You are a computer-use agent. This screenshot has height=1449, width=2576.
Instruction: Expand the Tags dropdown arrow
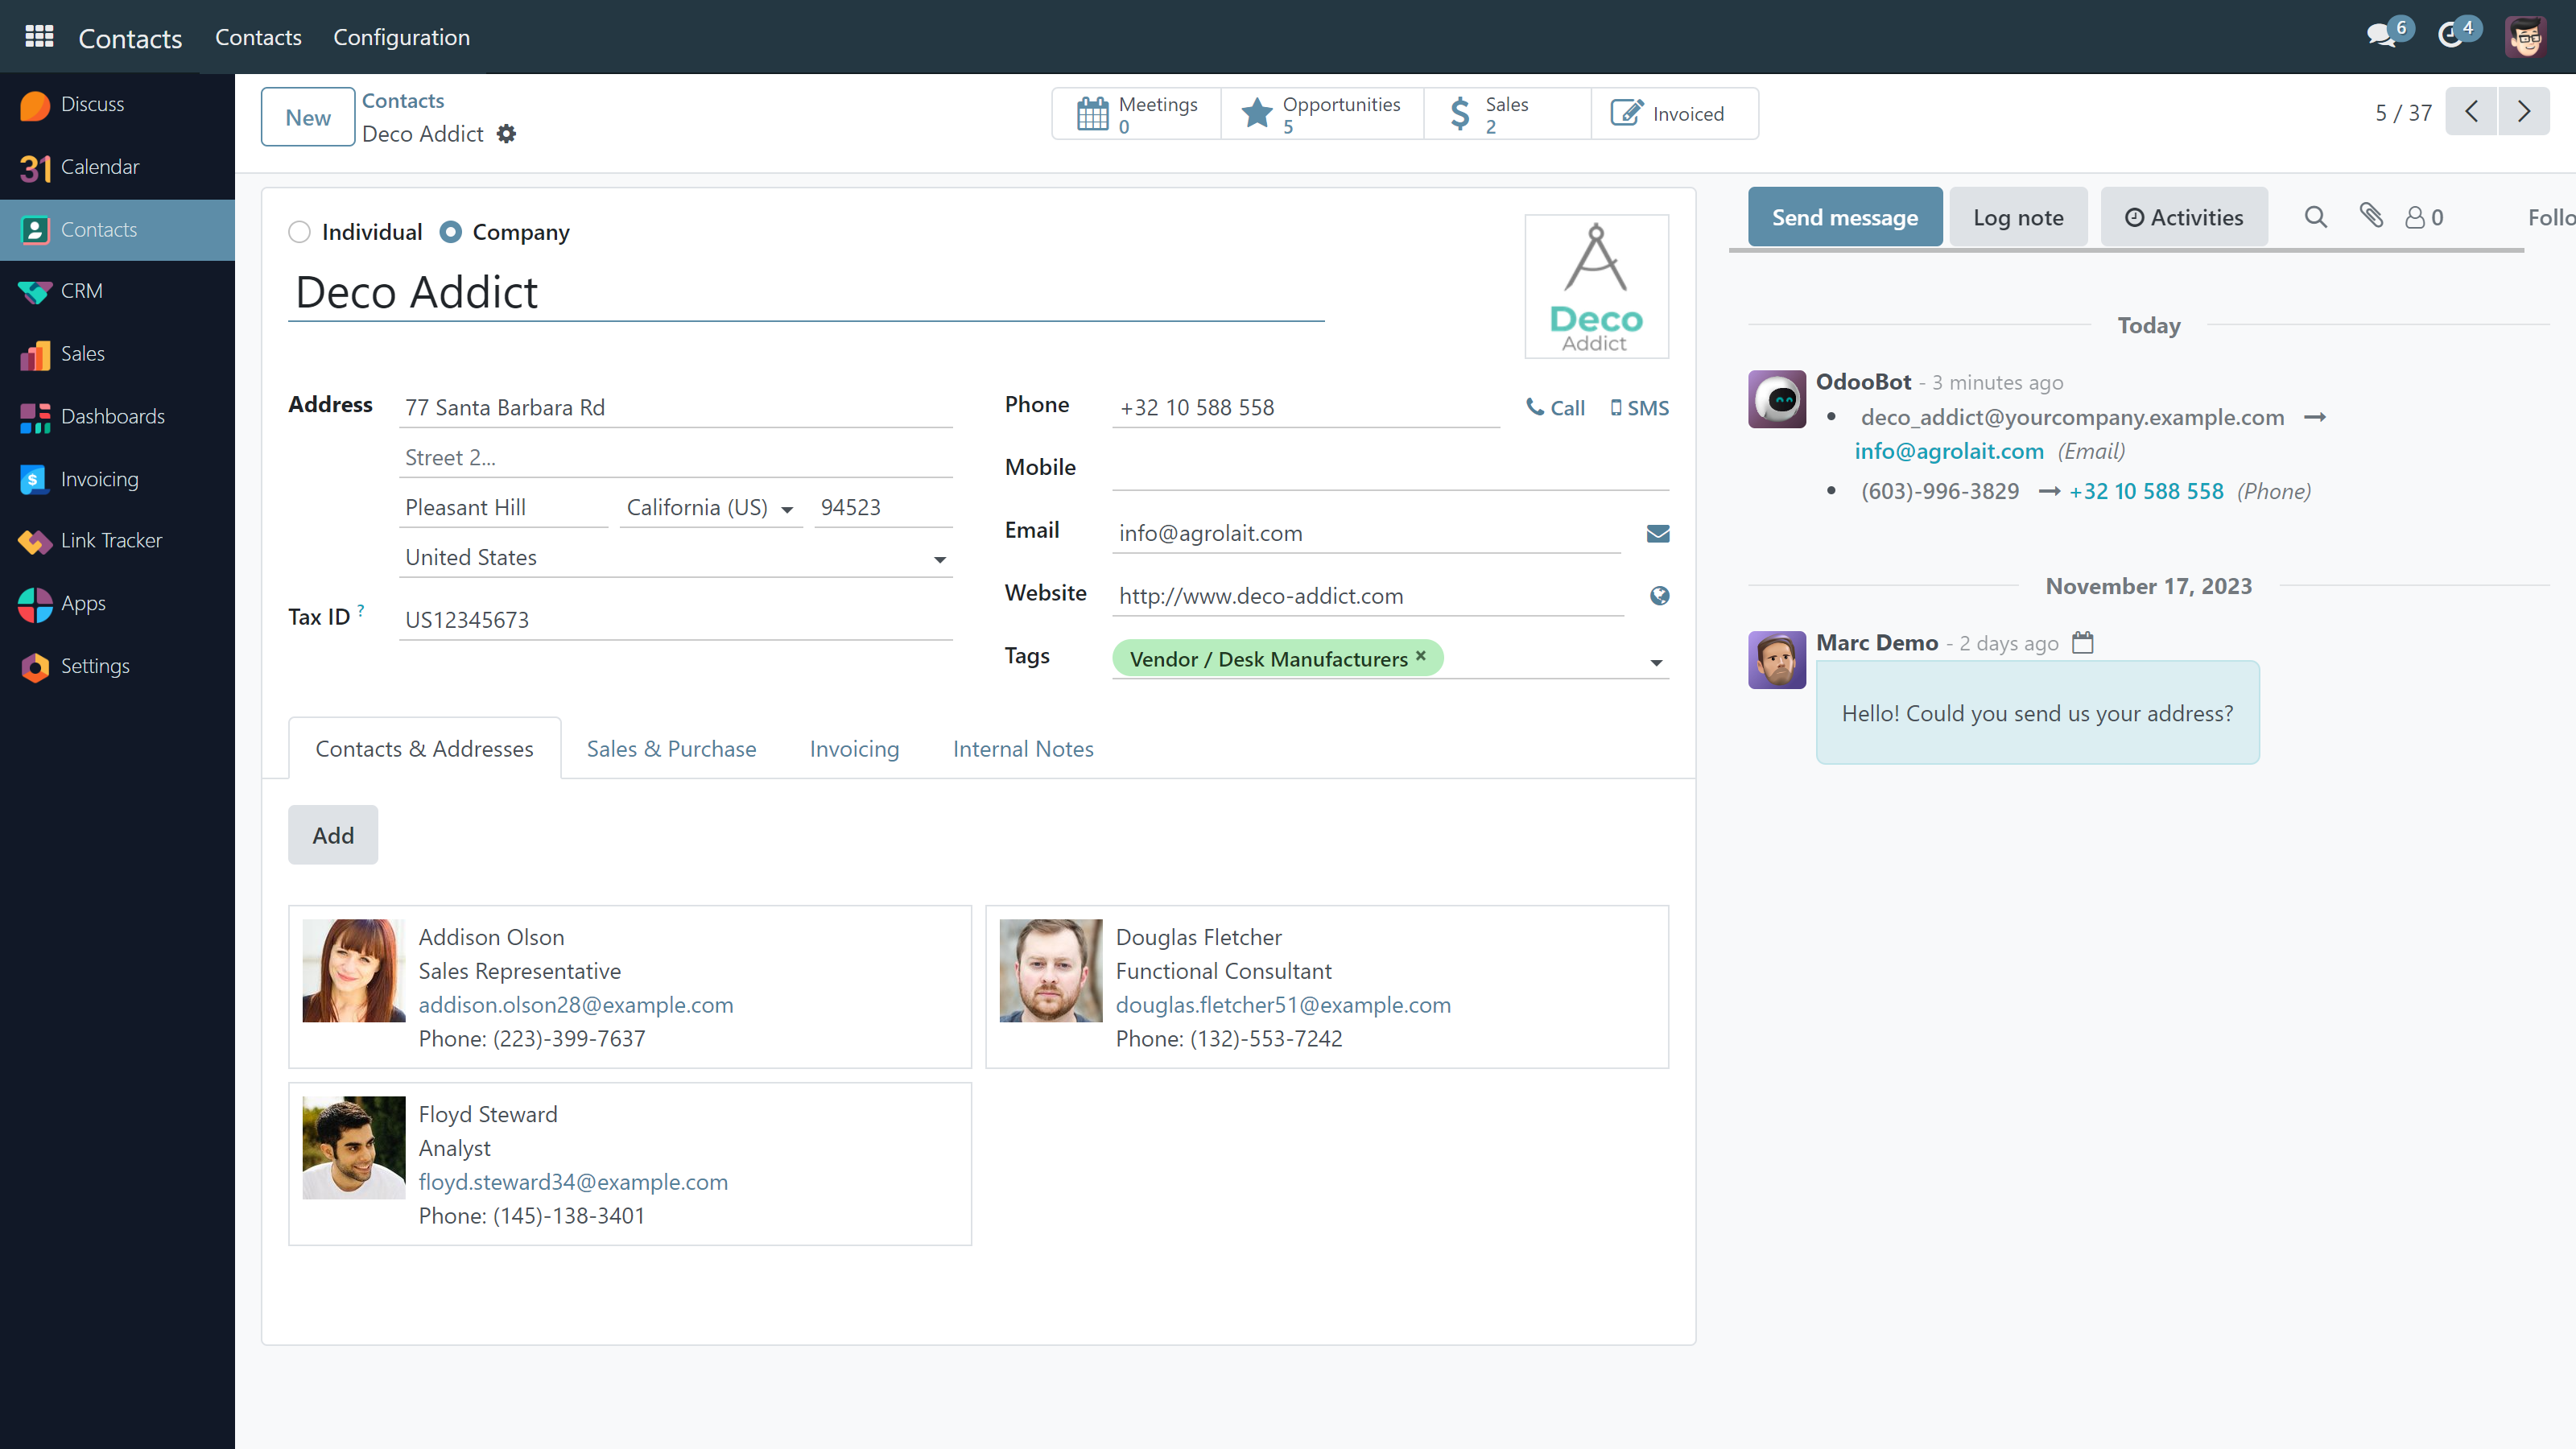pyautogui.click(x=1656, y=663)
